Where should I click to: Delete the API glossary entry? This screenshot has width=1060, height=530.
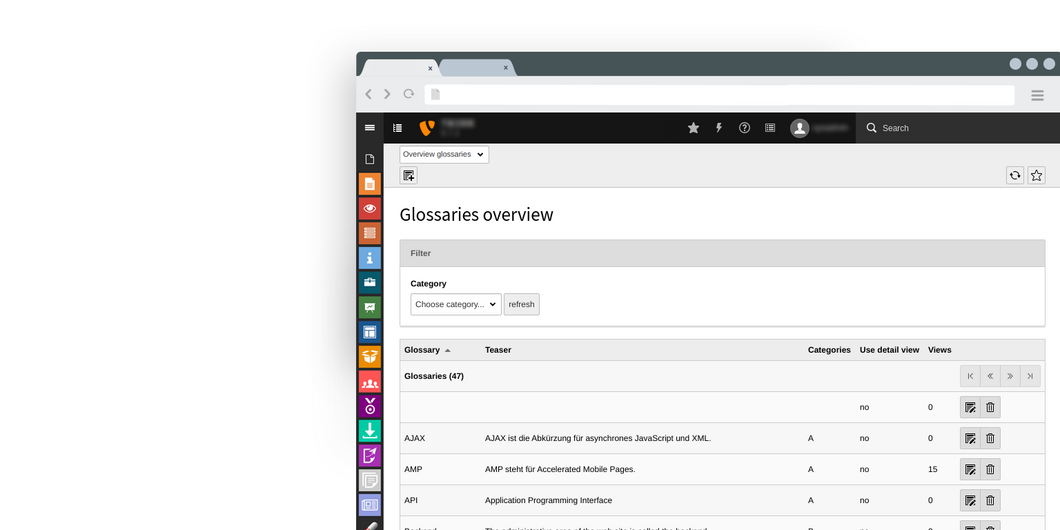[x=990, y=500]
